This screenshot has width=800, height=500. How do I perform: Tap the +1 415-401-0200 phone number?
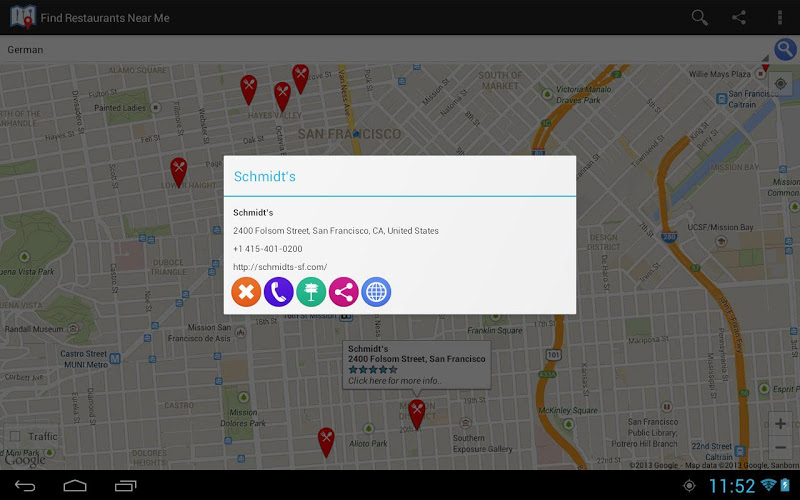point(268,249)
